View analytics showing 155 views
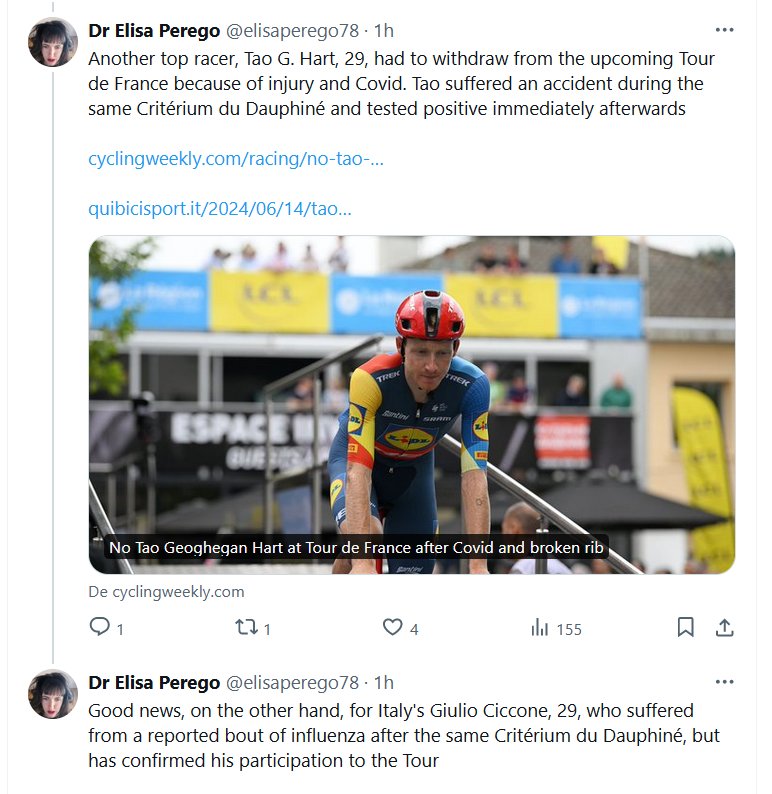The height and width of the screenshot is (794, 772). point(540,628)
